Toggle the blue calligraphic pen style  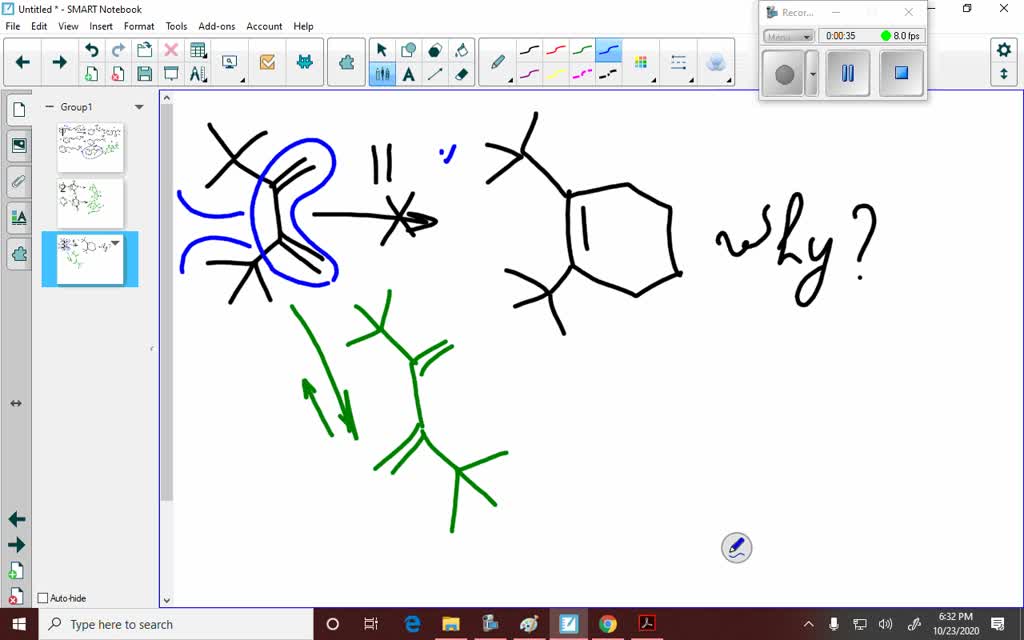tap(607, 48)
